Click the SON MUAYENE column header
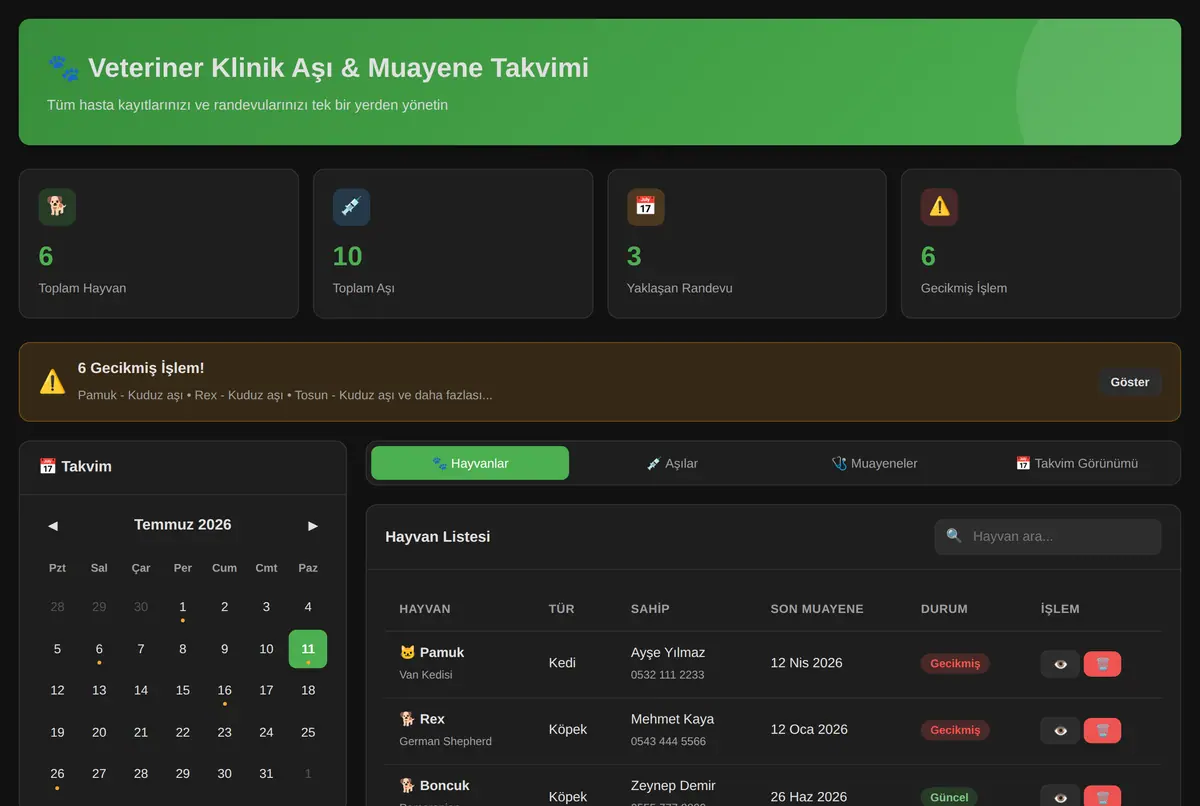 [x=817, y=609]
